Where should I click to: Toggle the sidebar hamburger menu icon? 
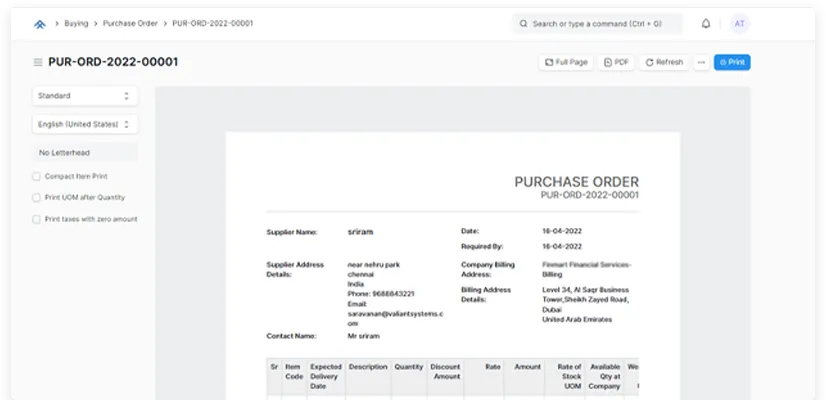[x=38, y=62]
